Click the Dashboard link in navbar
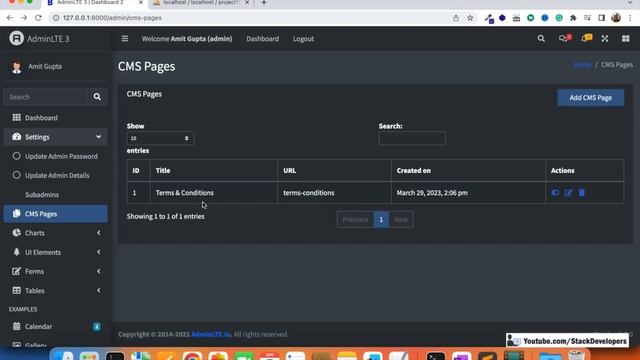Viewport: 640px width, 360px height. coord(262,39)
